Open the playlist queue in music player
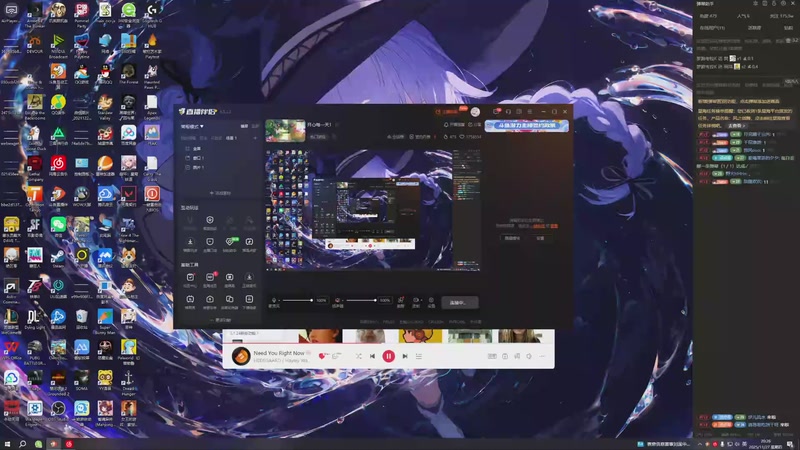The height and width of the screenshot is (450, 800). 419,356
